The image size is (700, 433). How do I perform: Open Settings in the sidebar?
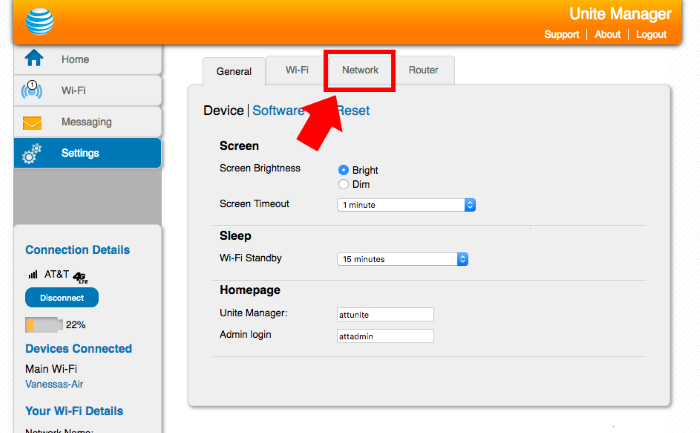pos(88,153)
